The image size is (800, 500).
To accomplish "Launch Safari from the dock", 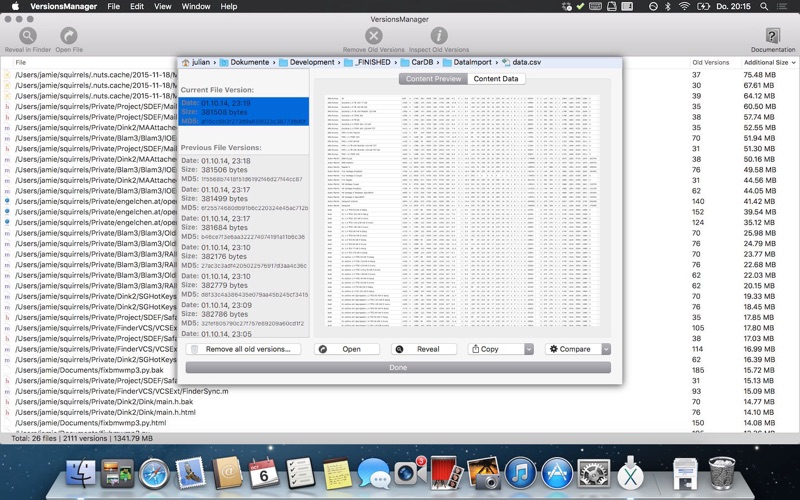I will coord(154,473).
